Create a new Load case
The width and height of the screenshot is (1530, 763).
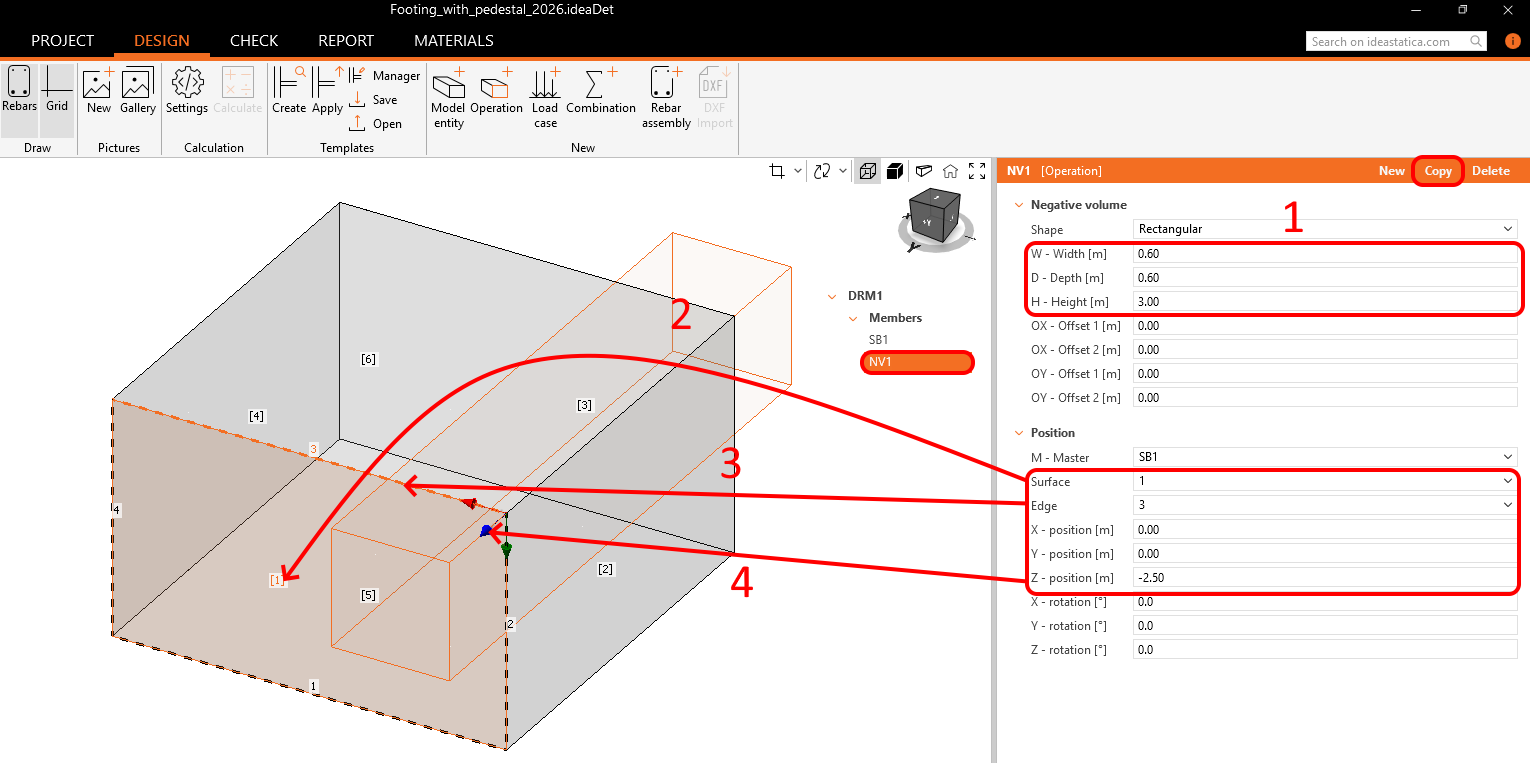545,97
